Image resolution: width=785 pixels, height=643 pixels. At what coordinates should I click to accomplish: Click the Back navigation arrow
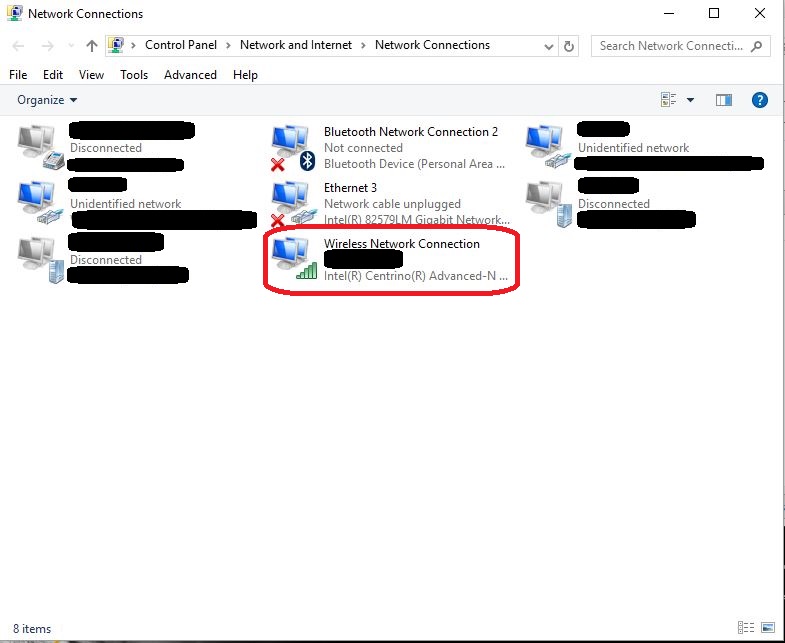pos(19,46)
